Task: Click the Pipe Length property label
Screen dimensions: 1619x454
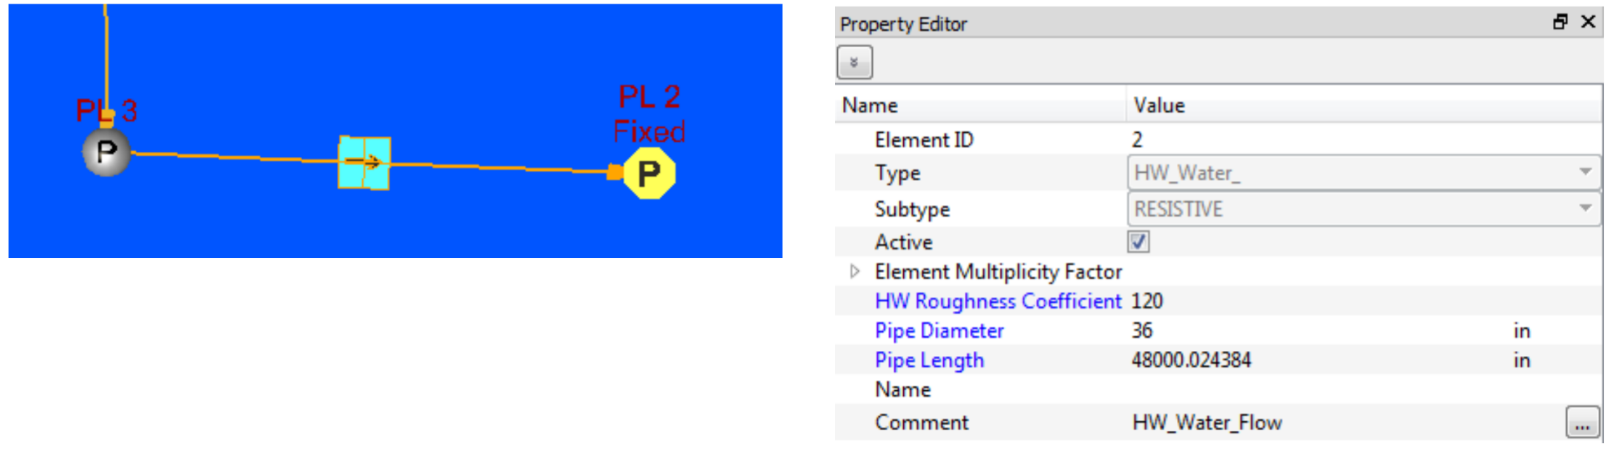Action: click(x=928, y=360)
